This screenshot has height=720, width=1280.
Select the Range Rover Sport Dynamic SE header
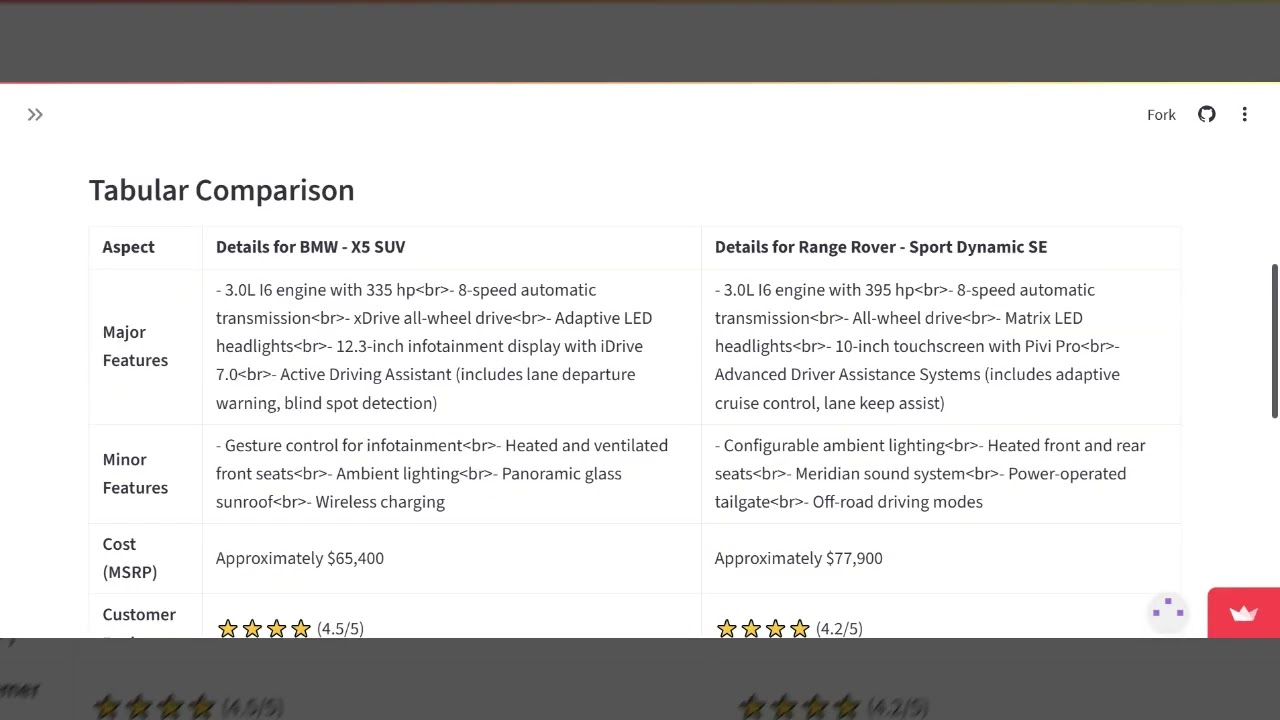pos(880,247)
